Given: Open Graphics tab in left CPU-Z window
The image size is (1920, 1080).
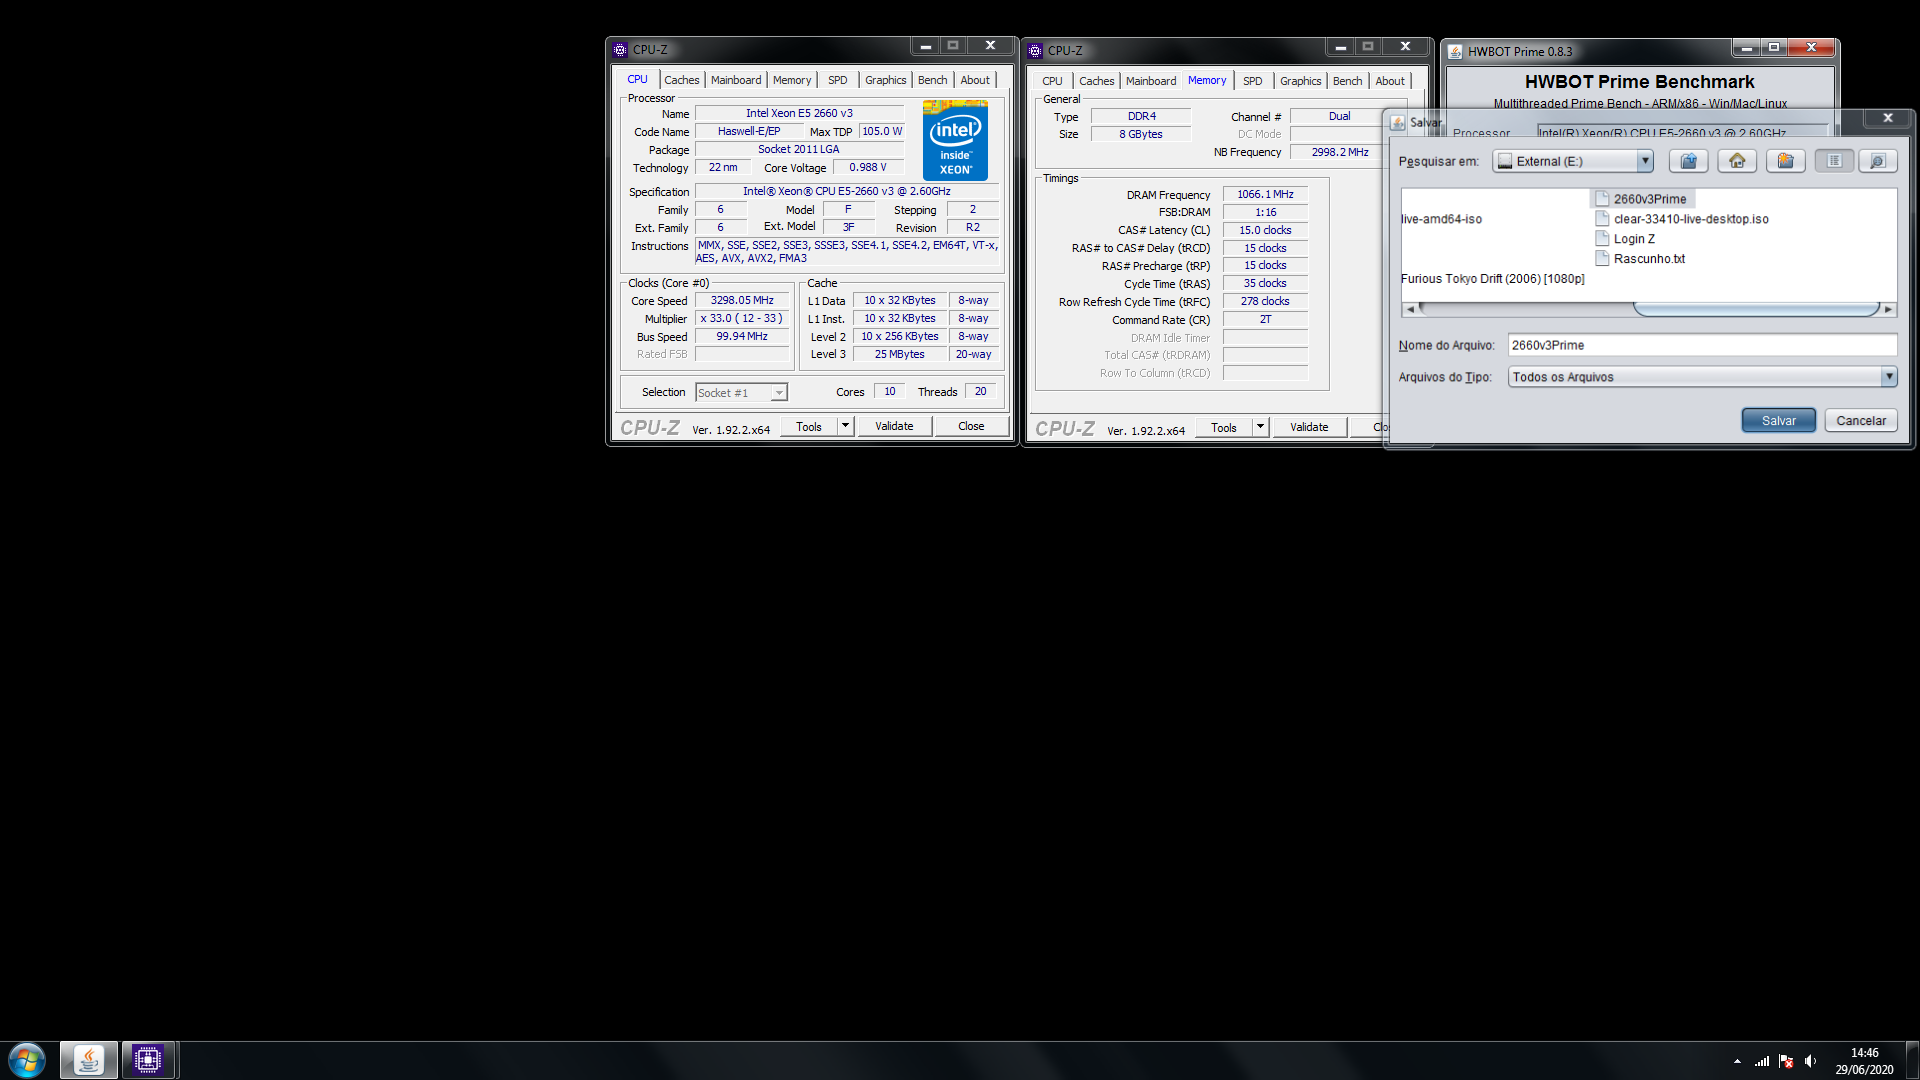Looking at the screenshot, I should point(885,80).
